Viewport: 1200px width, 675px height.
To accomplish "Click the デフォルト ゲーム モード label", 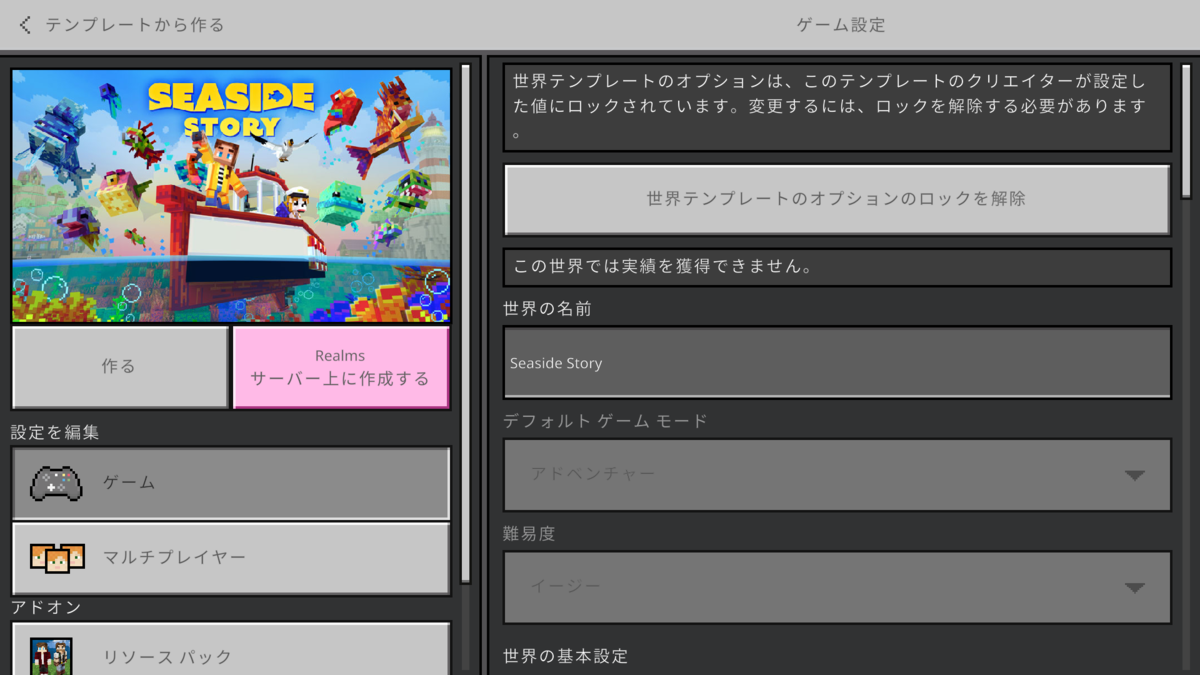I will 605,421.
